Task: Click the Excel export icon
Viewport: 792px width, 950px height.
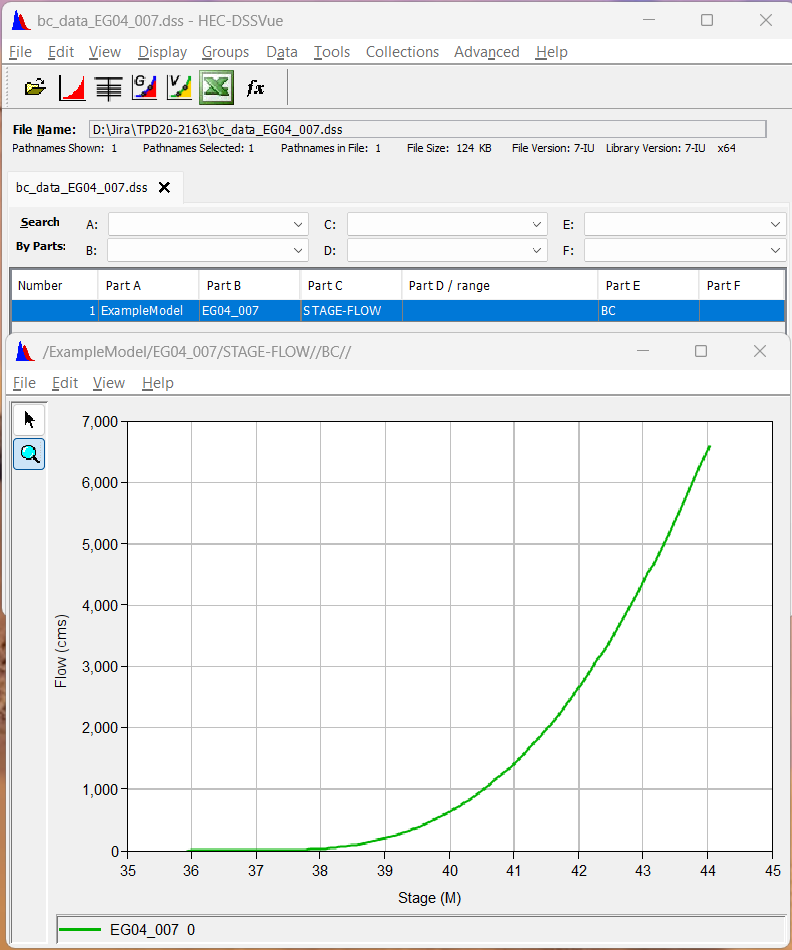Action: coord(217,88)
